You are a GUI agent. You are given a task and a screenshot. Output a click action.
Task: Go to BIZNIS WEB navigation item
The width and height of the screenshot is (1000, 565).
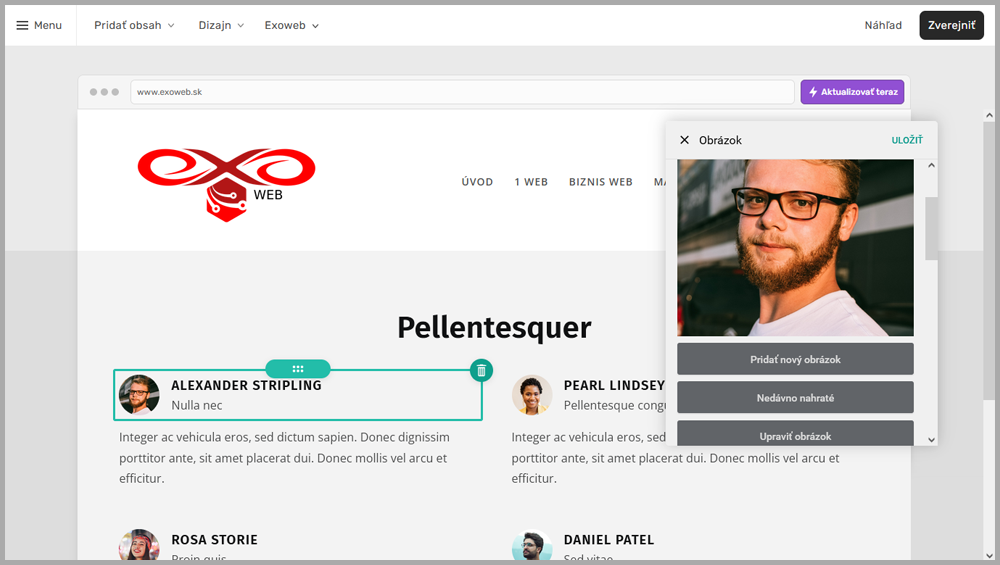pos(601,182)
